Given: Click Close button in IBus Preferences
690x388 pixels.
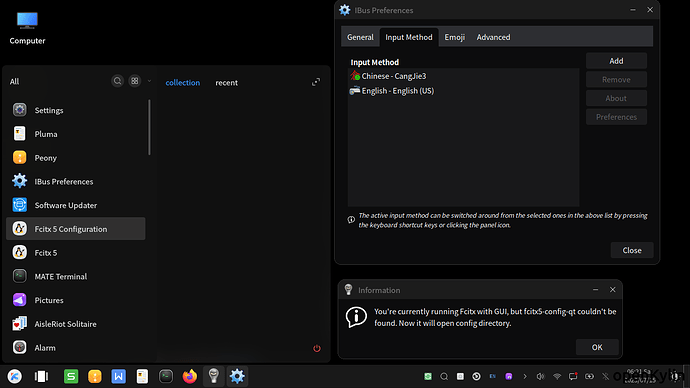Looking at the screenshot, I should tap(632, 250).
